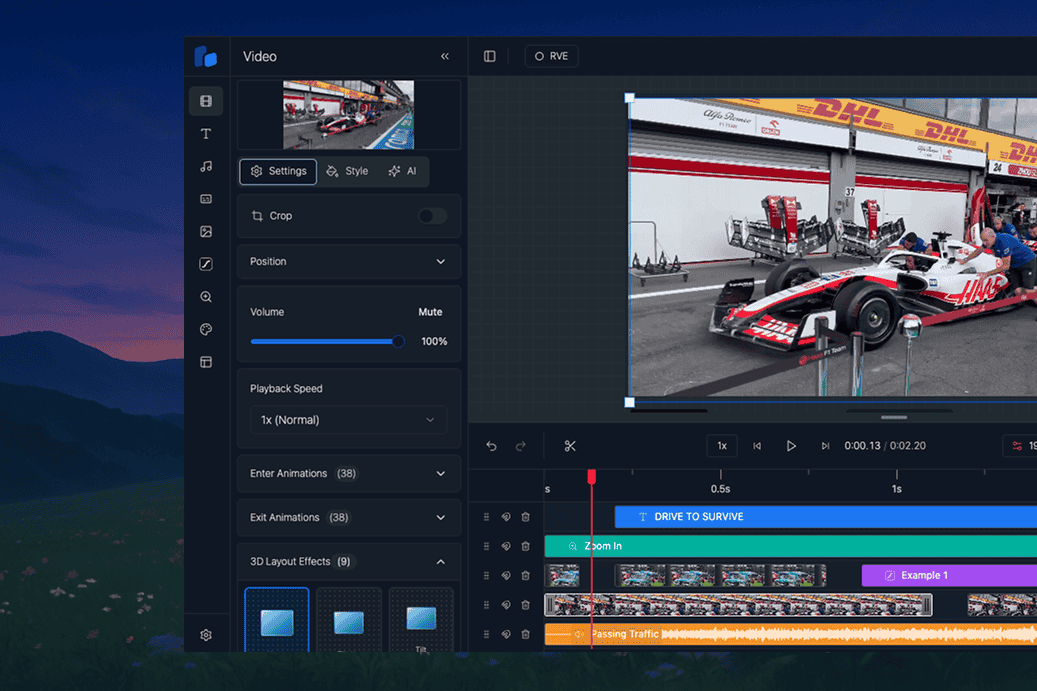Skip to the start of timeline
The image size is (1037, 691).
[x=757, y=446]
